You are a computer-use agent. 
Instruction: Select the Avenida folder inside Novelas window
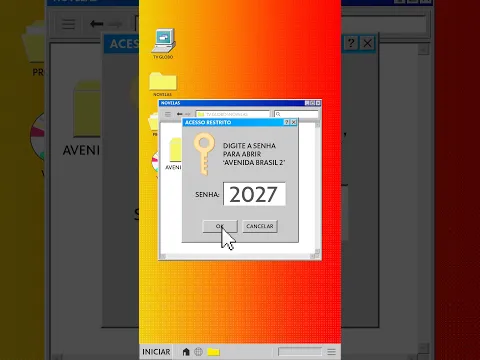(174, 153)
